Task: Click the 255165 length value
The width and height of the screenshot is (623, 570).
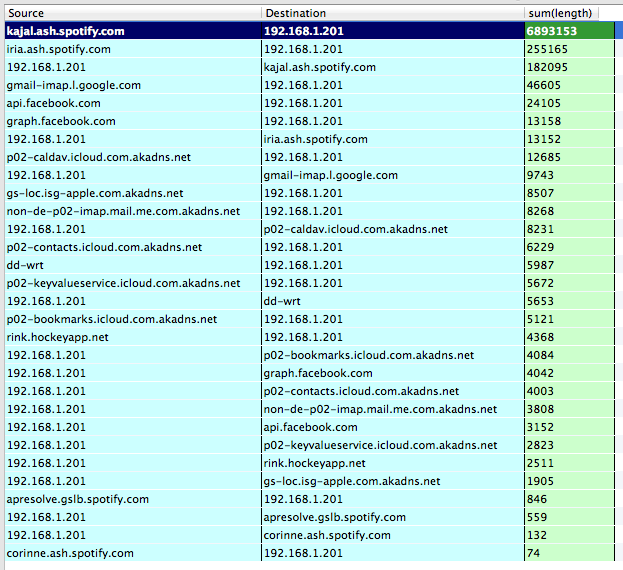Action: 547,49
